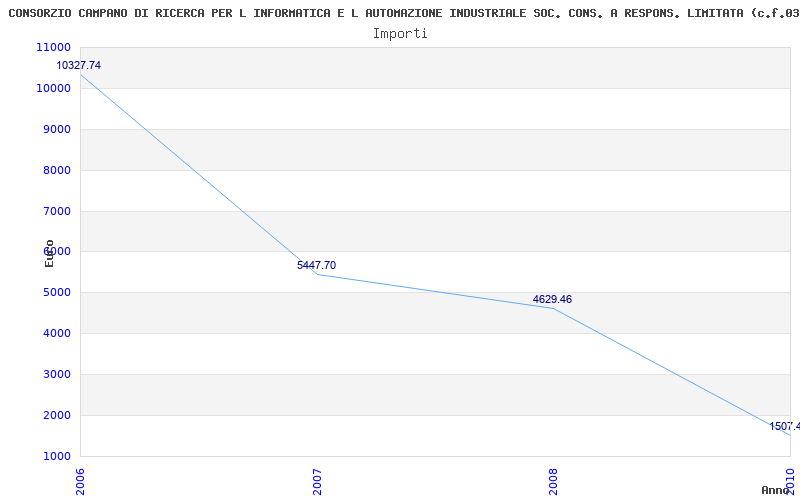This screenshot has width=800, height=500.
Task: Click the 8000 y-axis value
Action: coord(55,170)
